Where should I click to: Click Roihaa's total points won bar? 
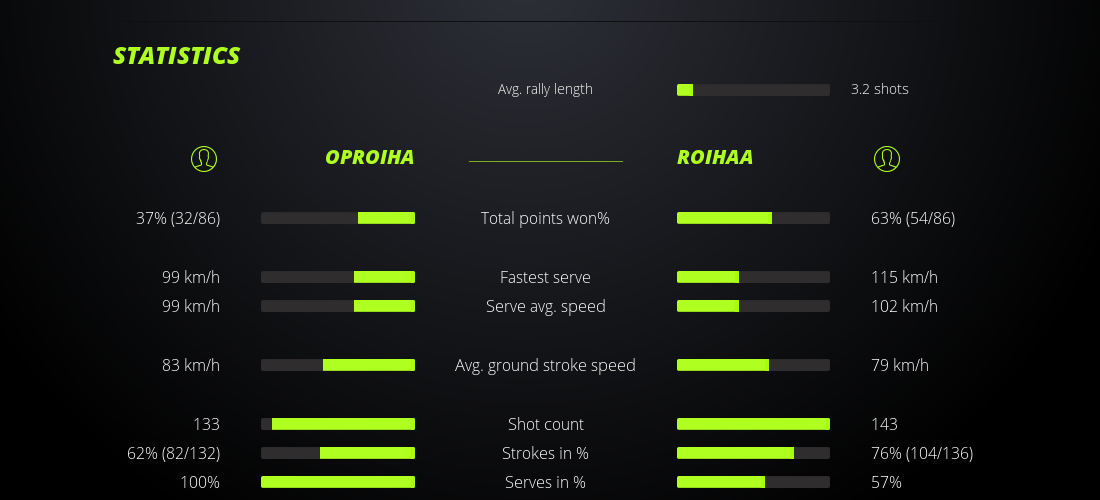point(753,218)
